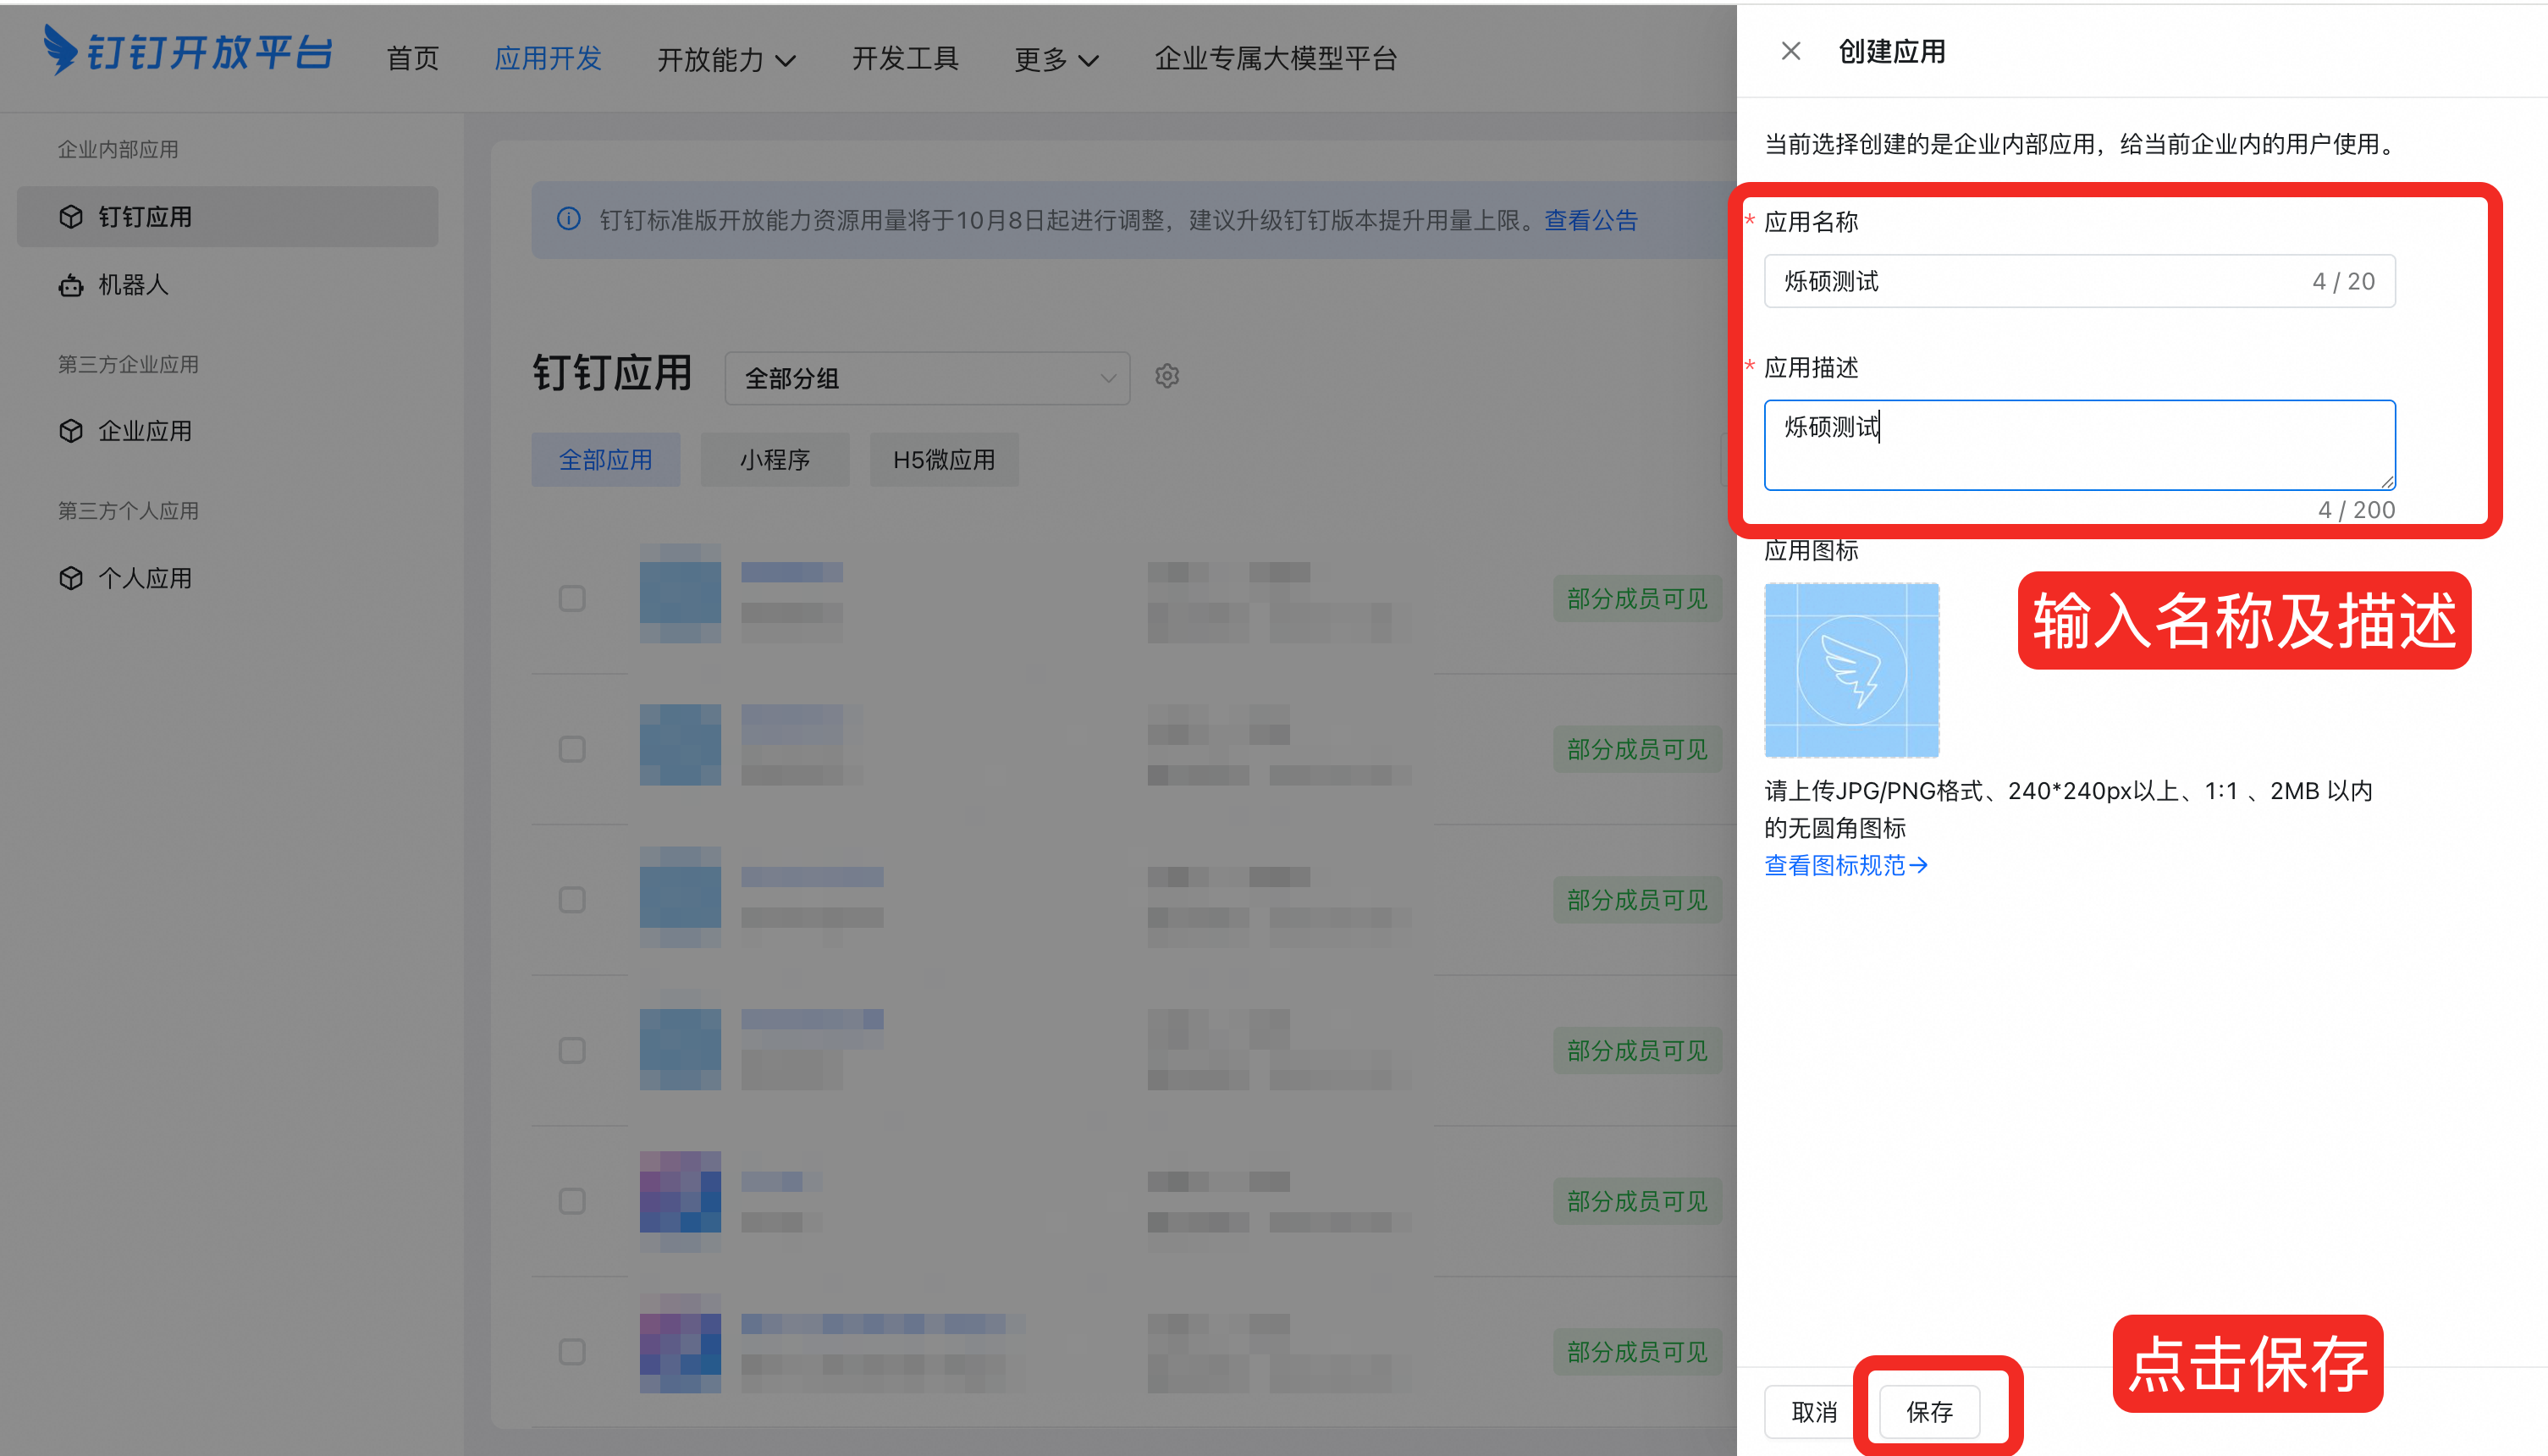Click the fourth row's 部分成员可见 tag
The height and width of the screenshot is (1456, 2548).
tap(1637, 1051)
